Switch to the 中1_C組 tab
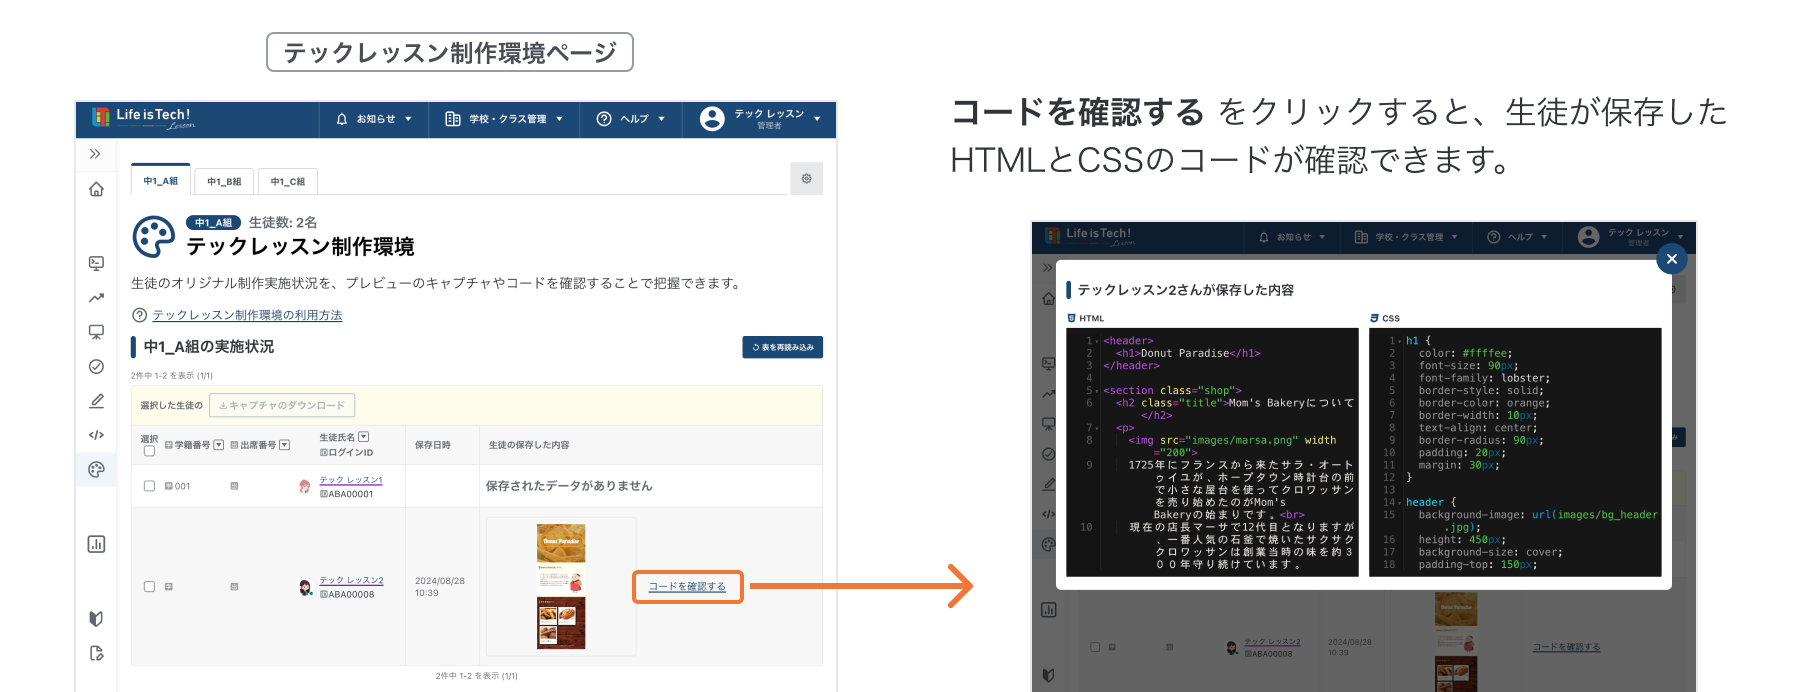The height and width of the screenshot is (692, 1820). (288, 181)
